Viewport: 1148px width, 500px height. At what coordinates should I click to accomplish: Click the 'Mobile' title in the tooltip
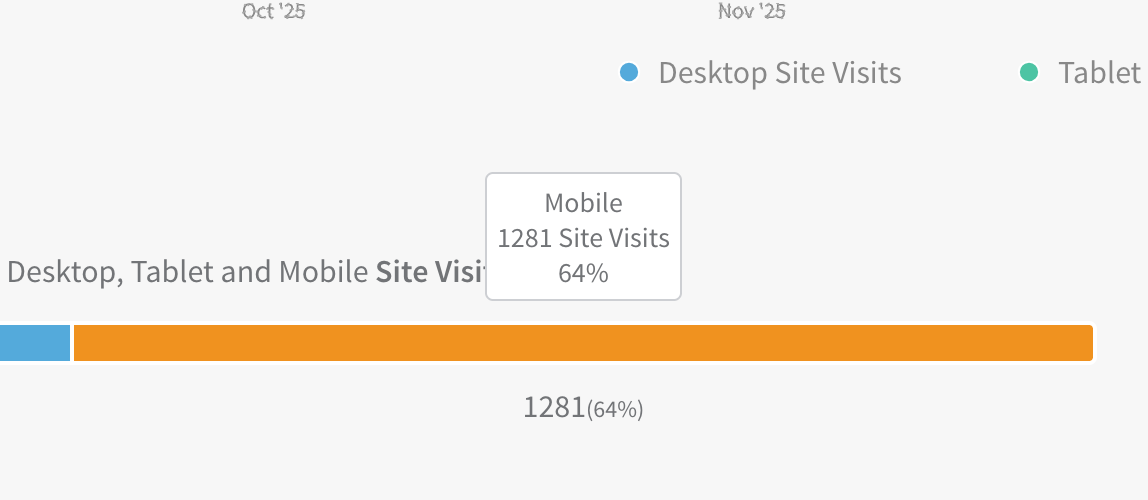click(x=583, y=203)
